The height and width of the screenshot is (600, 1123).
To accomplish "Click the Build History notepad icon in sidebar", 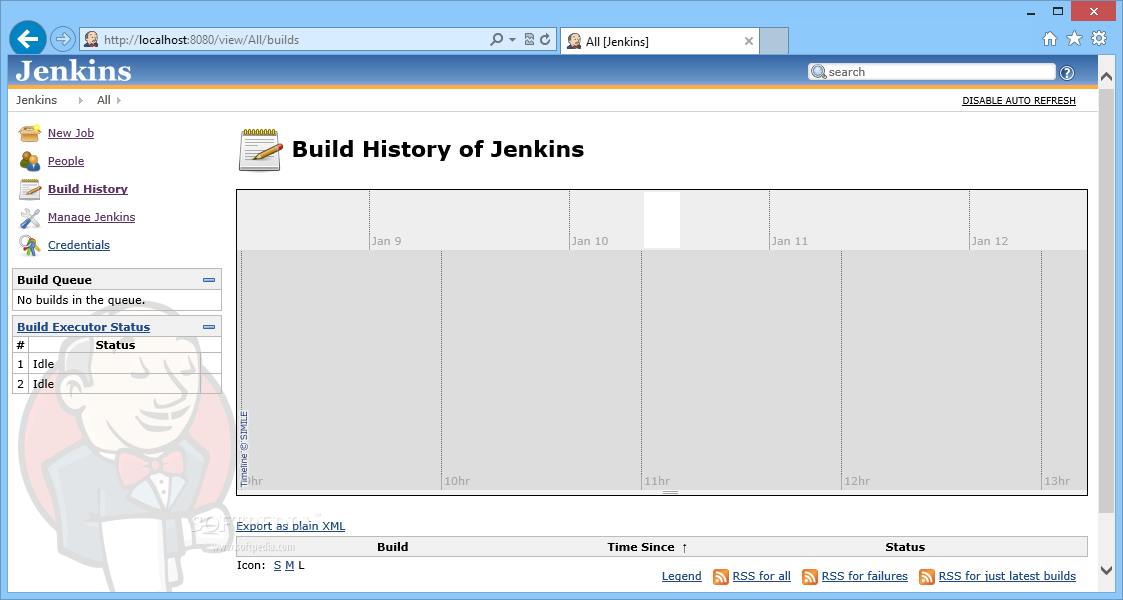I will point(29,189).
